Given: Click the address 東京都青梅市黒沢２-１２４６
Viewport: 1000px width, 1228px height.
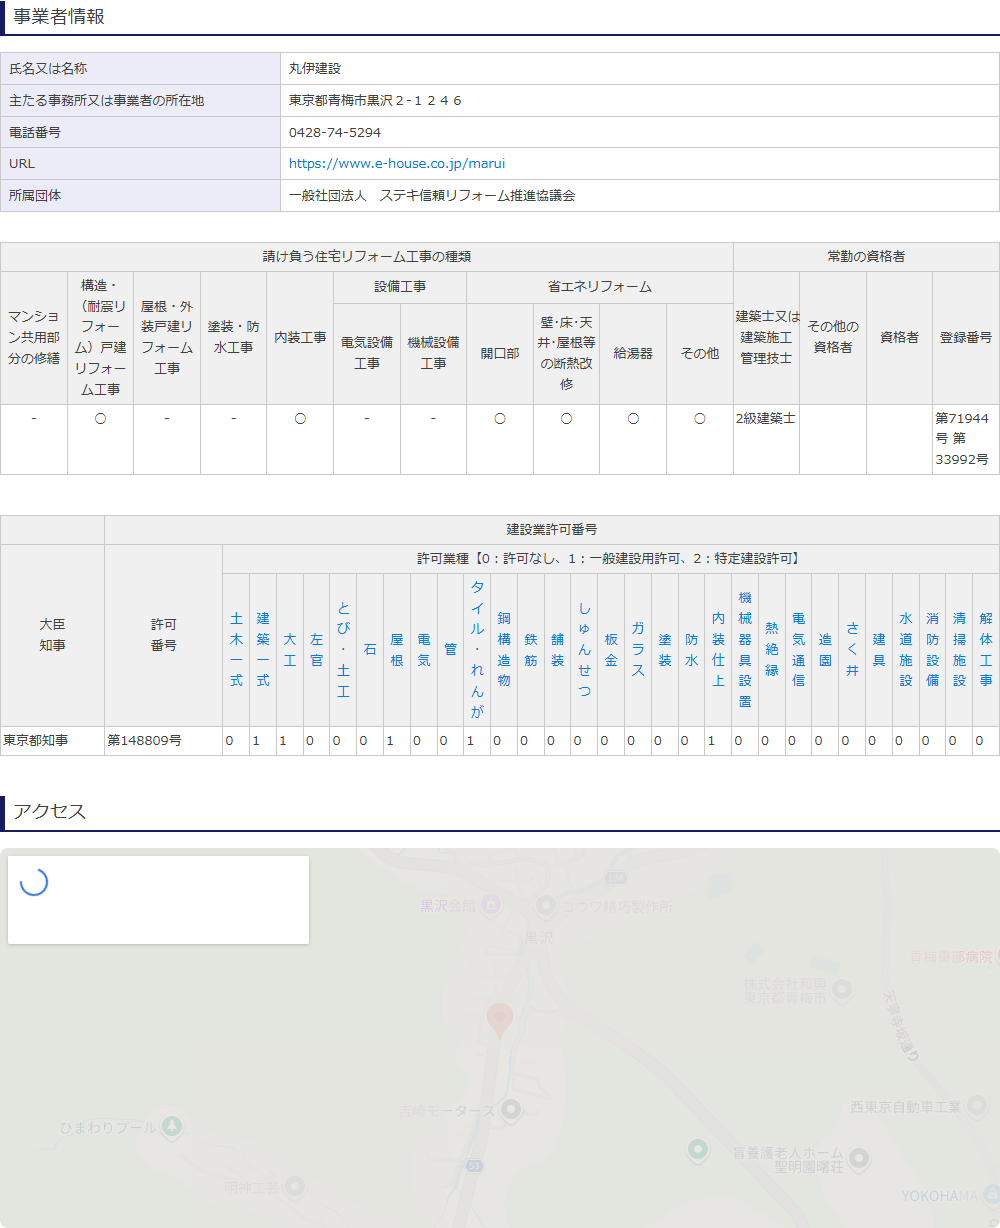Looking at the screenshot, I should coord(375,100).
